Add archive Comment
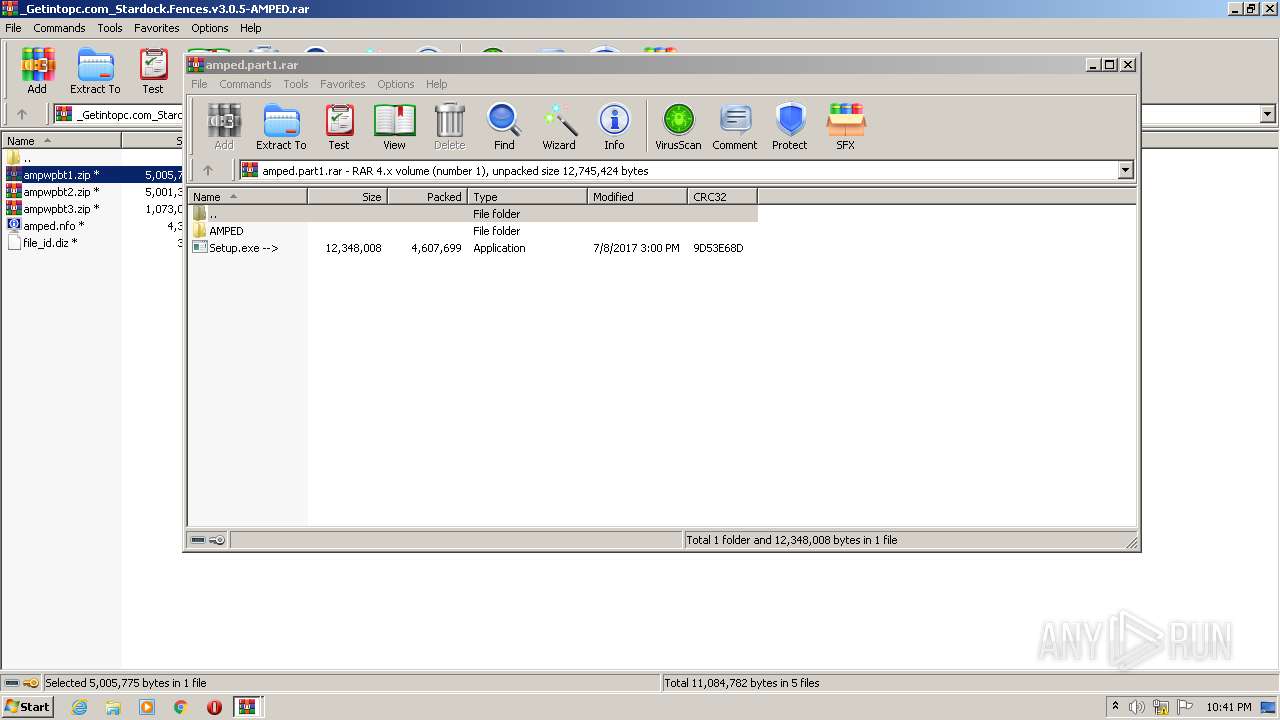This screenshot has width=1280, height=720. (735, 127)
